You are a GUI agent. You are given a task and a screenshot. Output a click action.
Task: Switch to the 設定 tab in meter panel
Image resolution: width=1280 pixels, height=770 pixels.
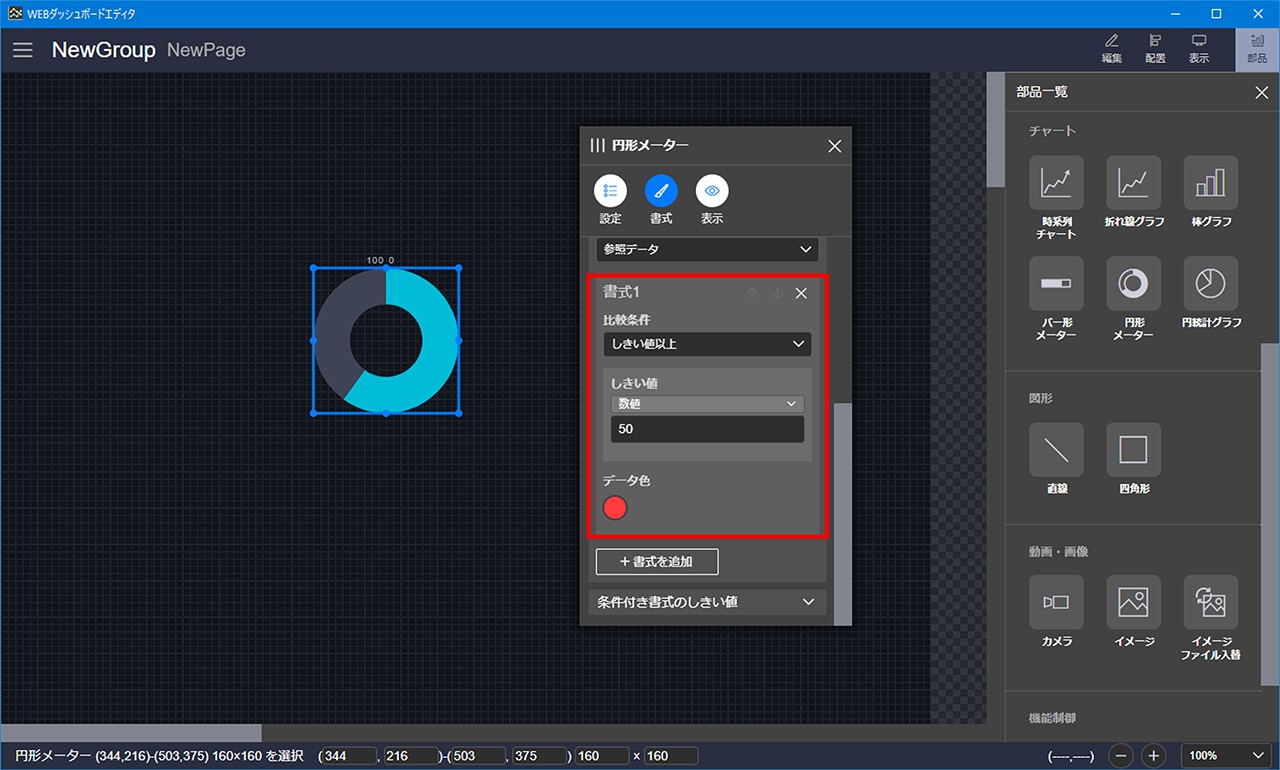pyautogui.click(x=610, y=191)
